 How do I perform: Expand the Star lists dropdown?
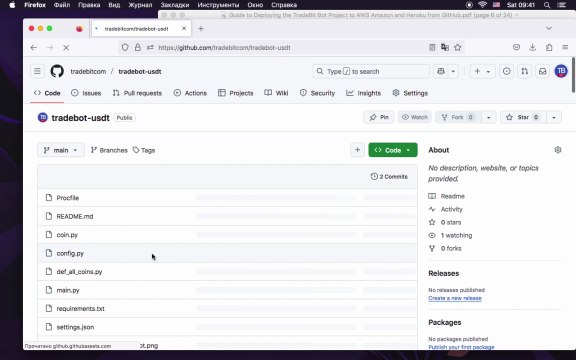554,118
